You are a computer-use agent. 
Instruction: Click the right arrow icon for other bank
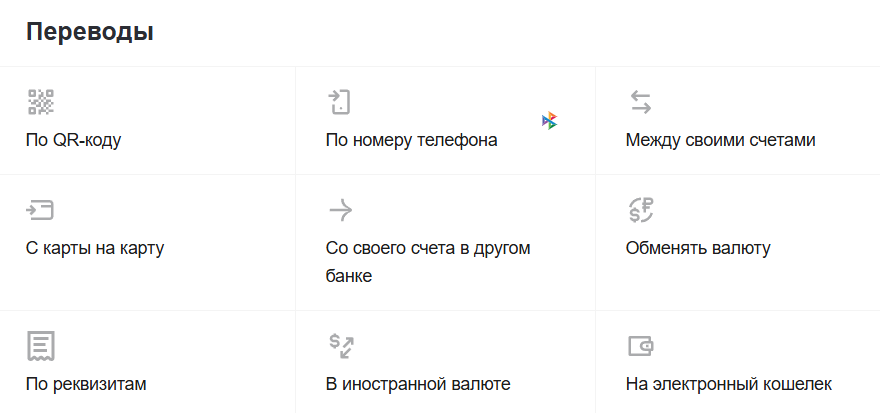click(340, 210)
